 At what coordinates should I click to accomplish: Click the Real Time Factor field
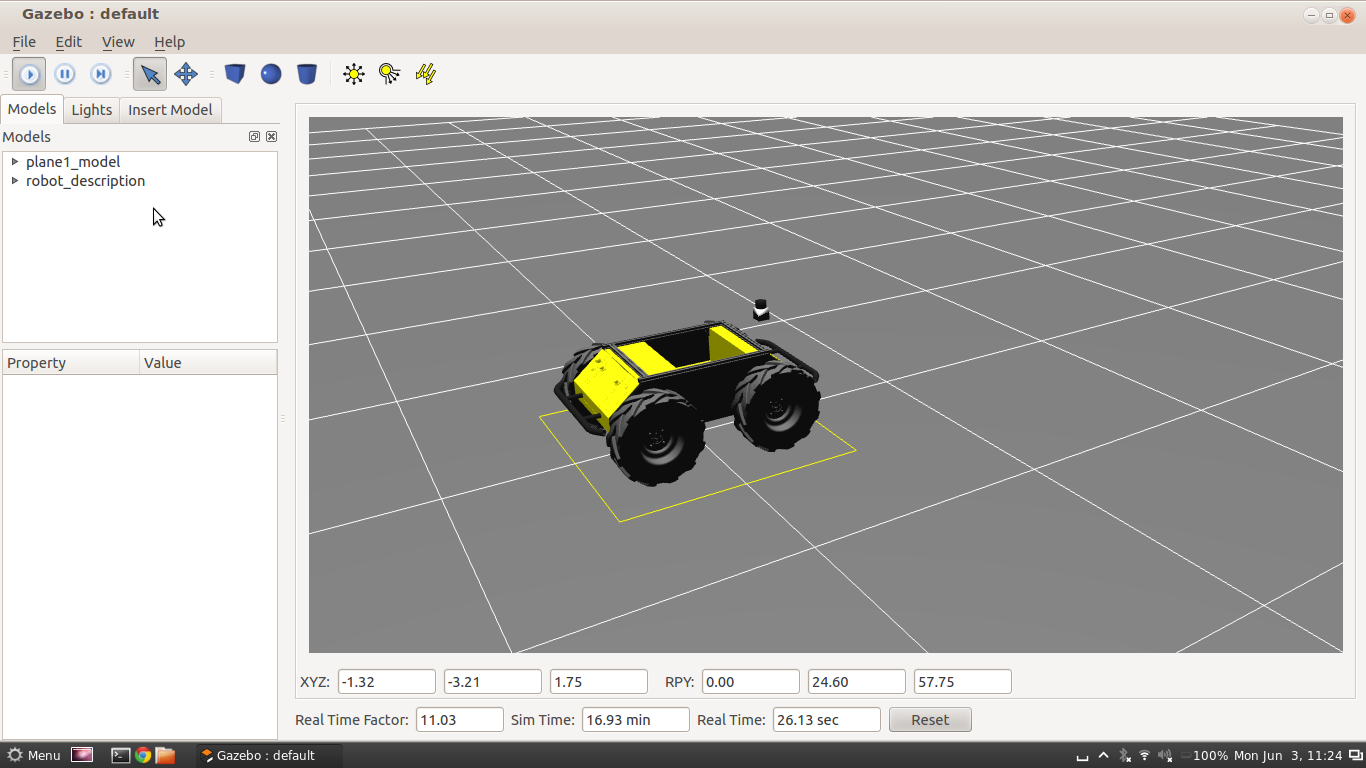pyautogui.click(x=459, y=720)
